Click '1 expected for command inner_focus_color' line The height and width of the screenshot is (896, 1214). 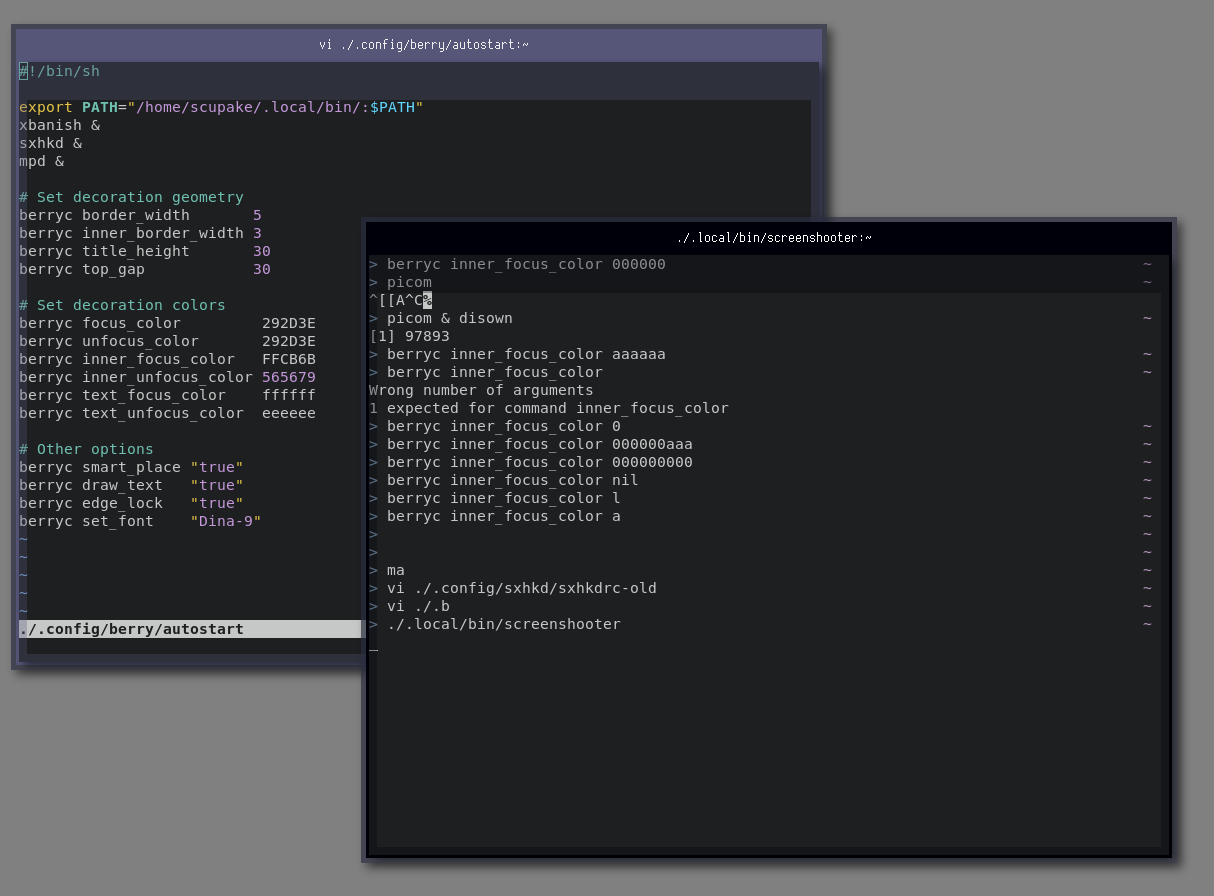(549, 408)
